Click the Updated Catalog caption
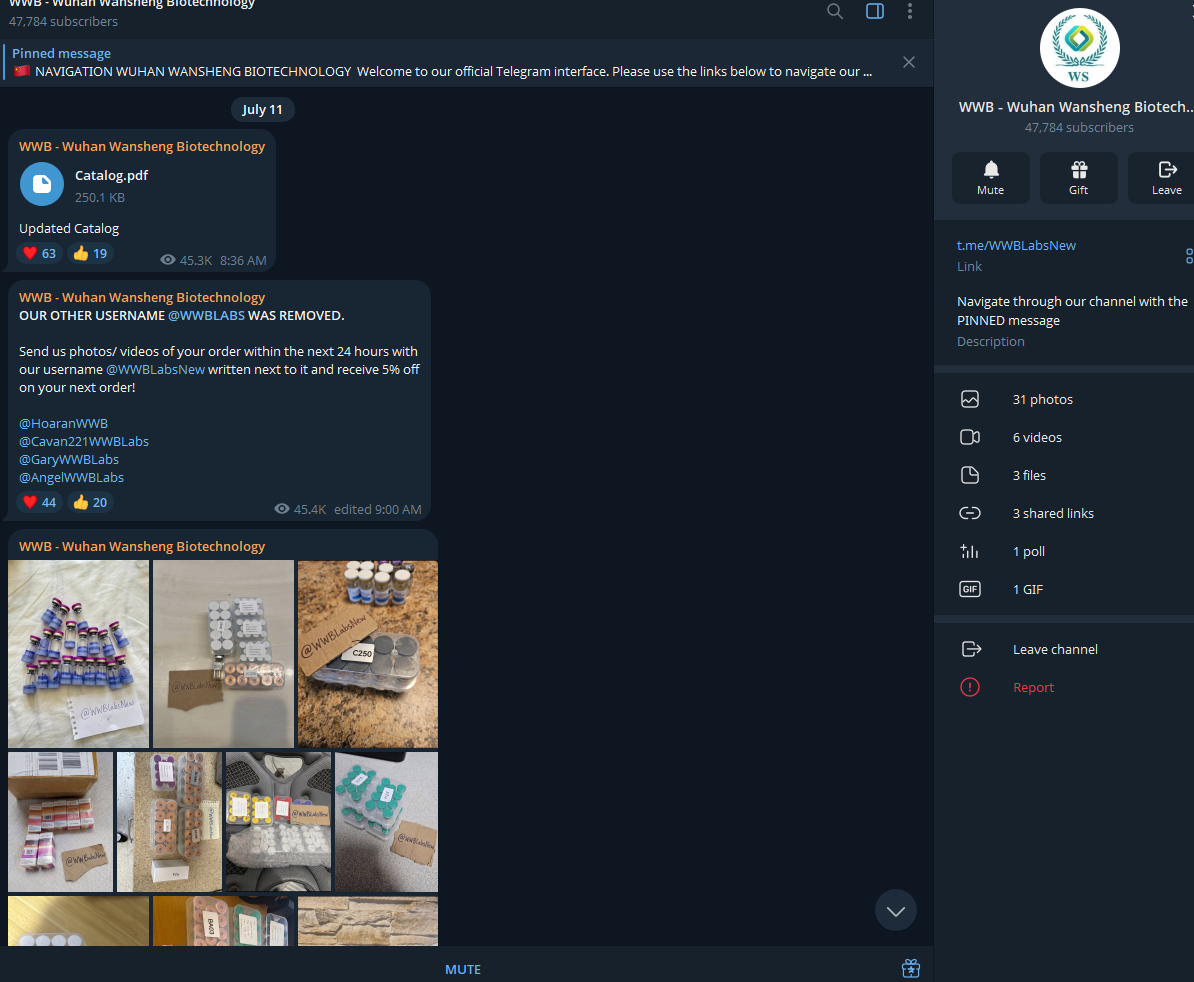 pos(69,228)
